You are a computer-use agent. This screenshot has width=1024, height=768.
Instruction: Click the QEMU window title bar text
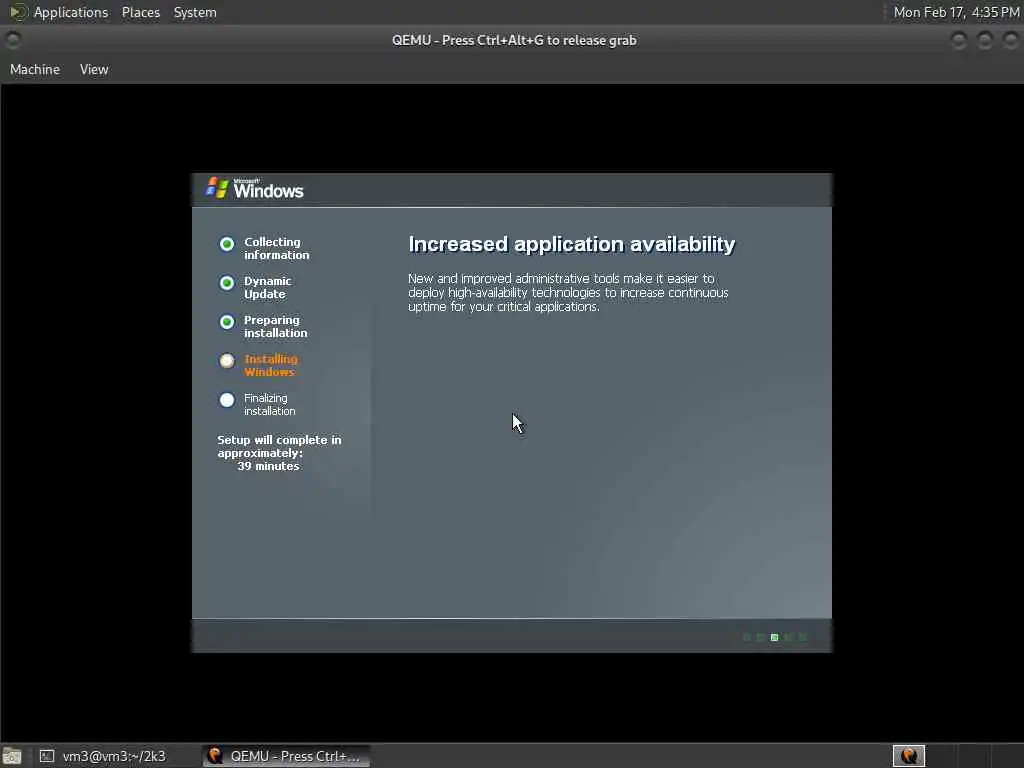click(x=514, y=40)
